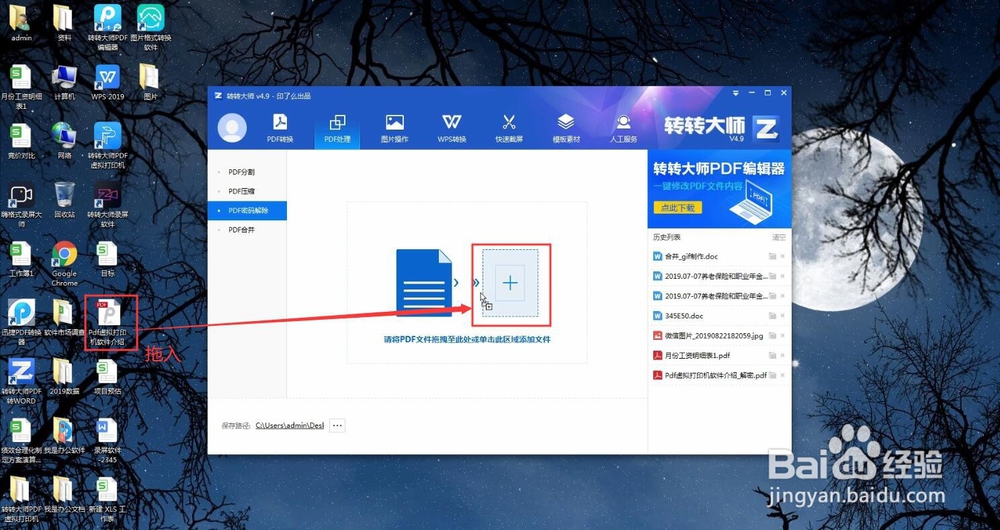1000x530 pixels.
Task: Select the 录屏软件-2345 document on the desktop
Action: 107,440
